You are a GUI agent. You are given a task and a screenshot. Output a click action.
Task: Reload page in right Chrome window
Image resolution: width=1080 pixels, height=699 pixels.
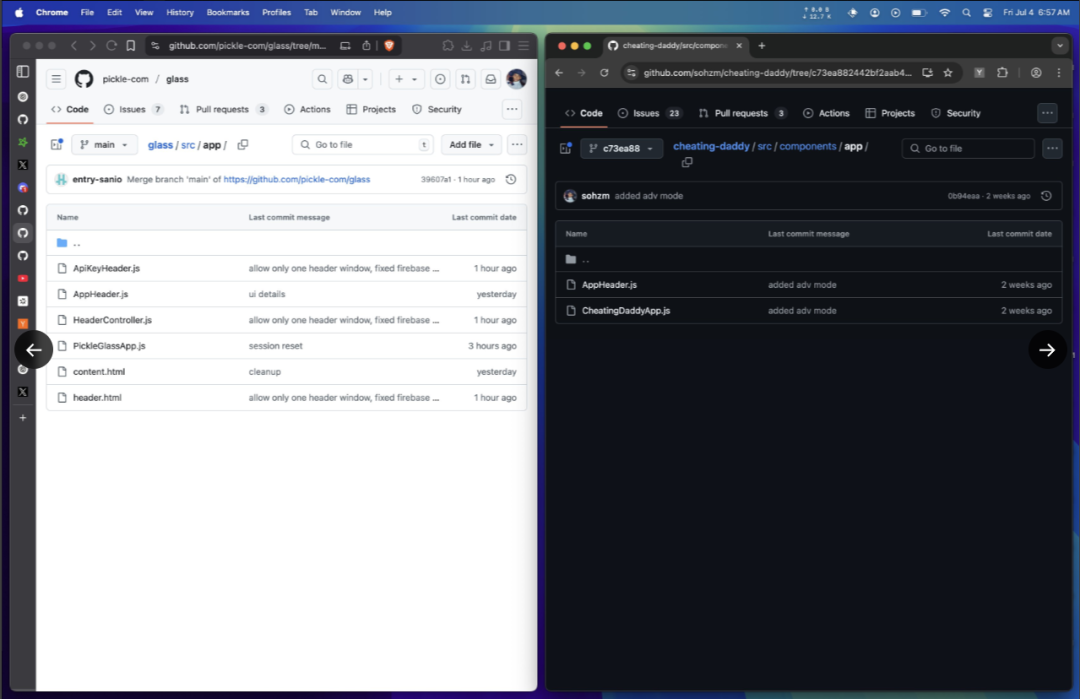click(604, 72)
